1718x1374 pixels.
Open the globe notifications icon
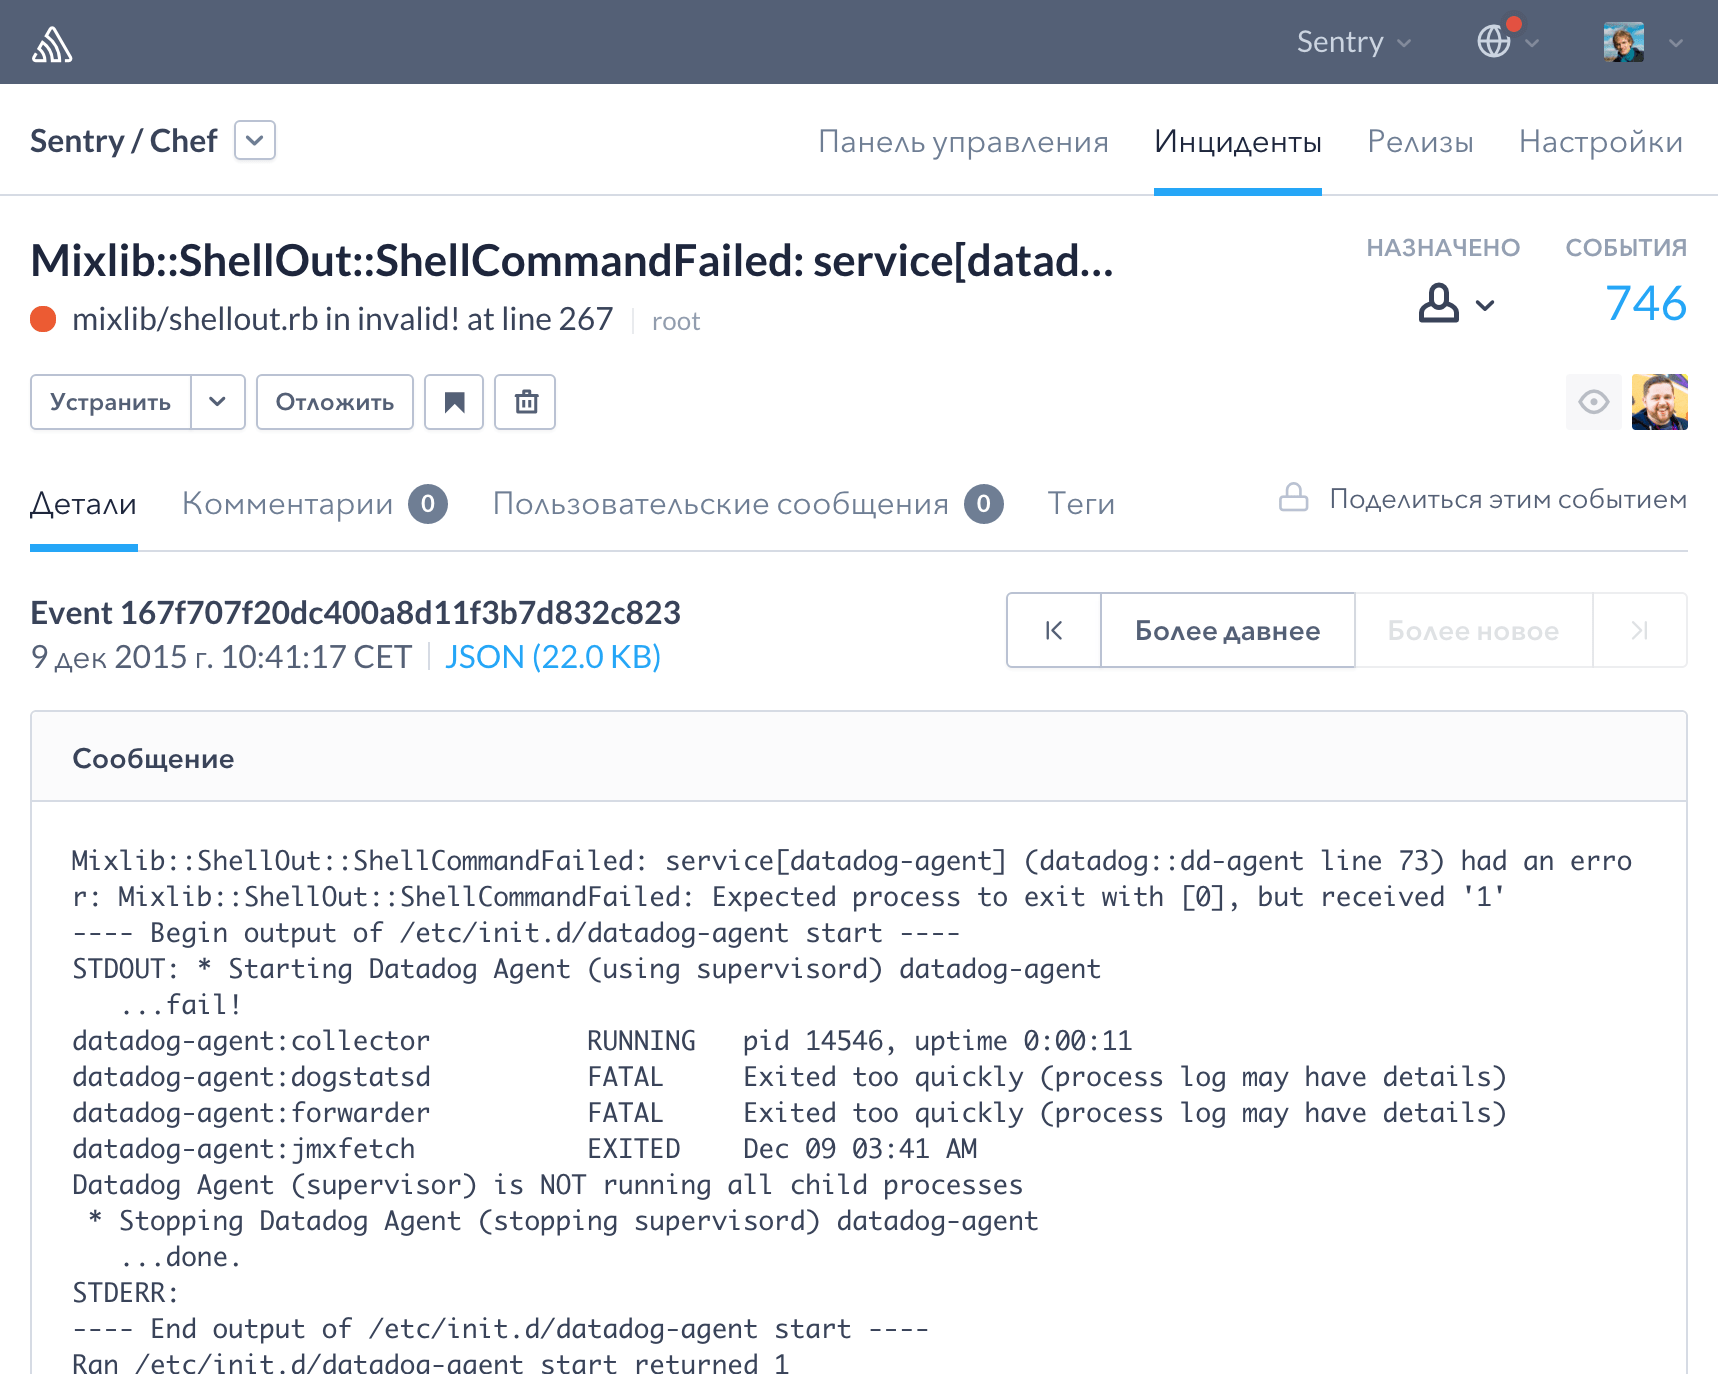(x=1494, y=41)
